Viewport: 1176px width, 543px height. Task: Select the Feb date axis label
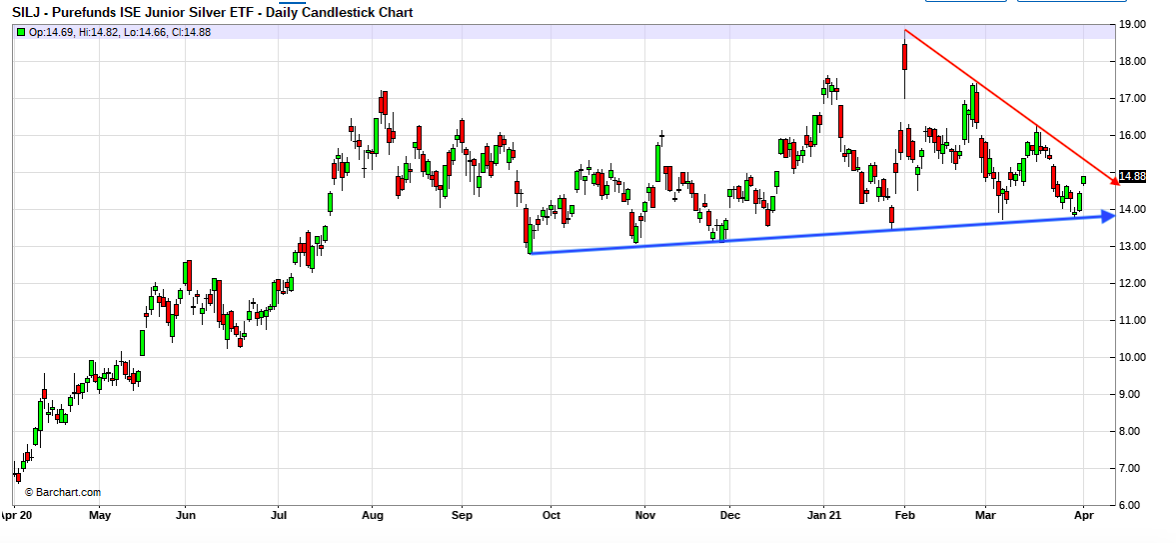coord(904,515)
